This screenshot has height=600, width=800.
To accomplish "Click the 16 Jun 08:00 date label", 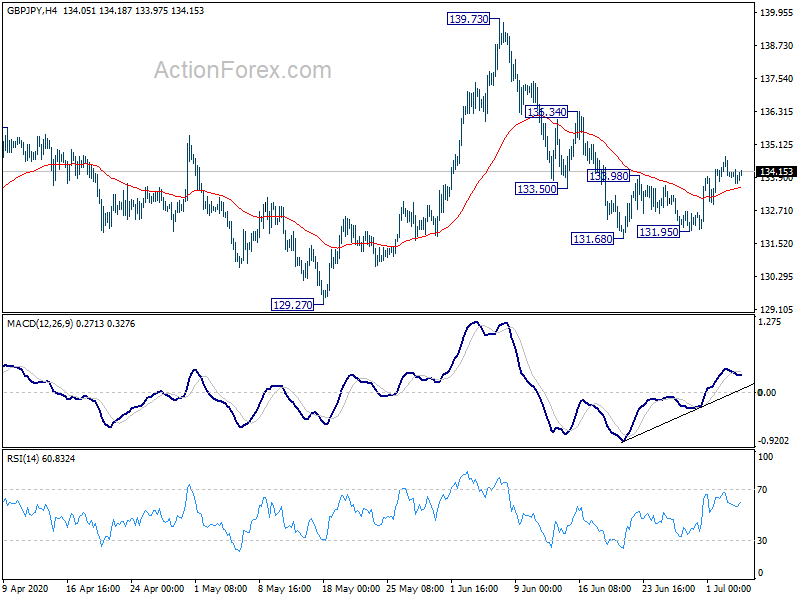I will (604, 589).
